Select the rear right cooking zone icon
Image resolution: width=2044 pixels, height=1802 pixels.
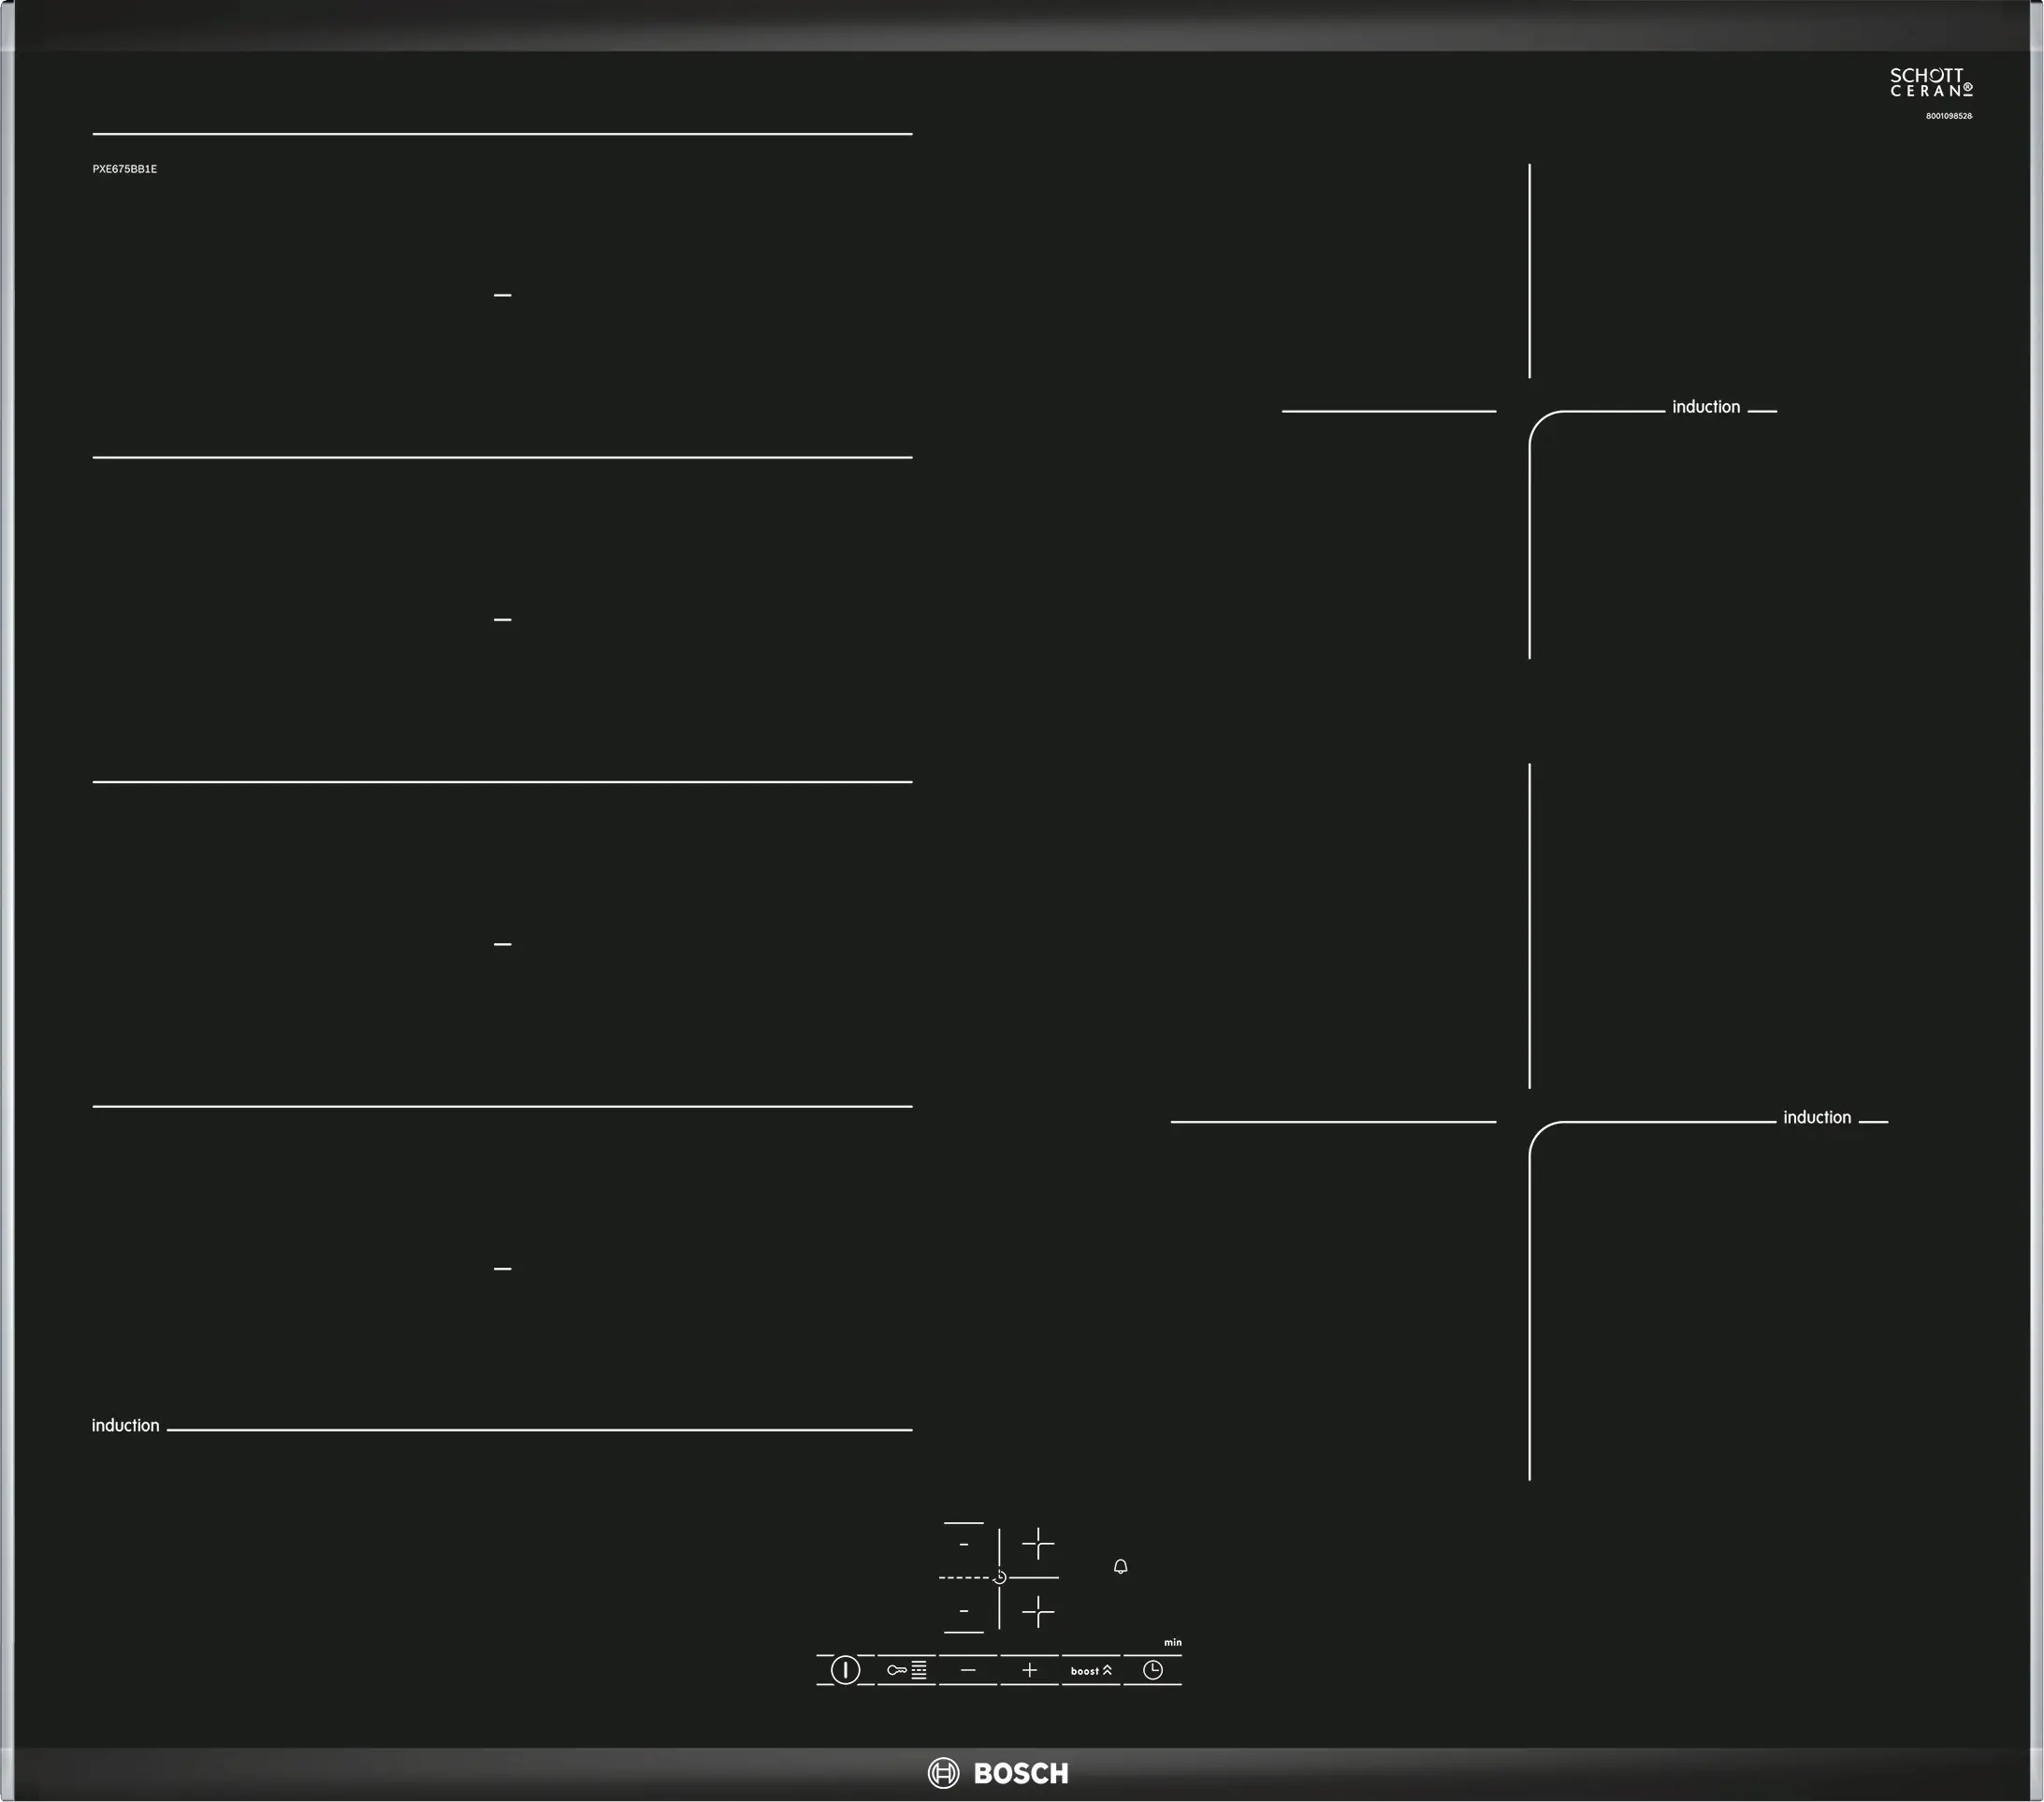coord(1038,1544)
